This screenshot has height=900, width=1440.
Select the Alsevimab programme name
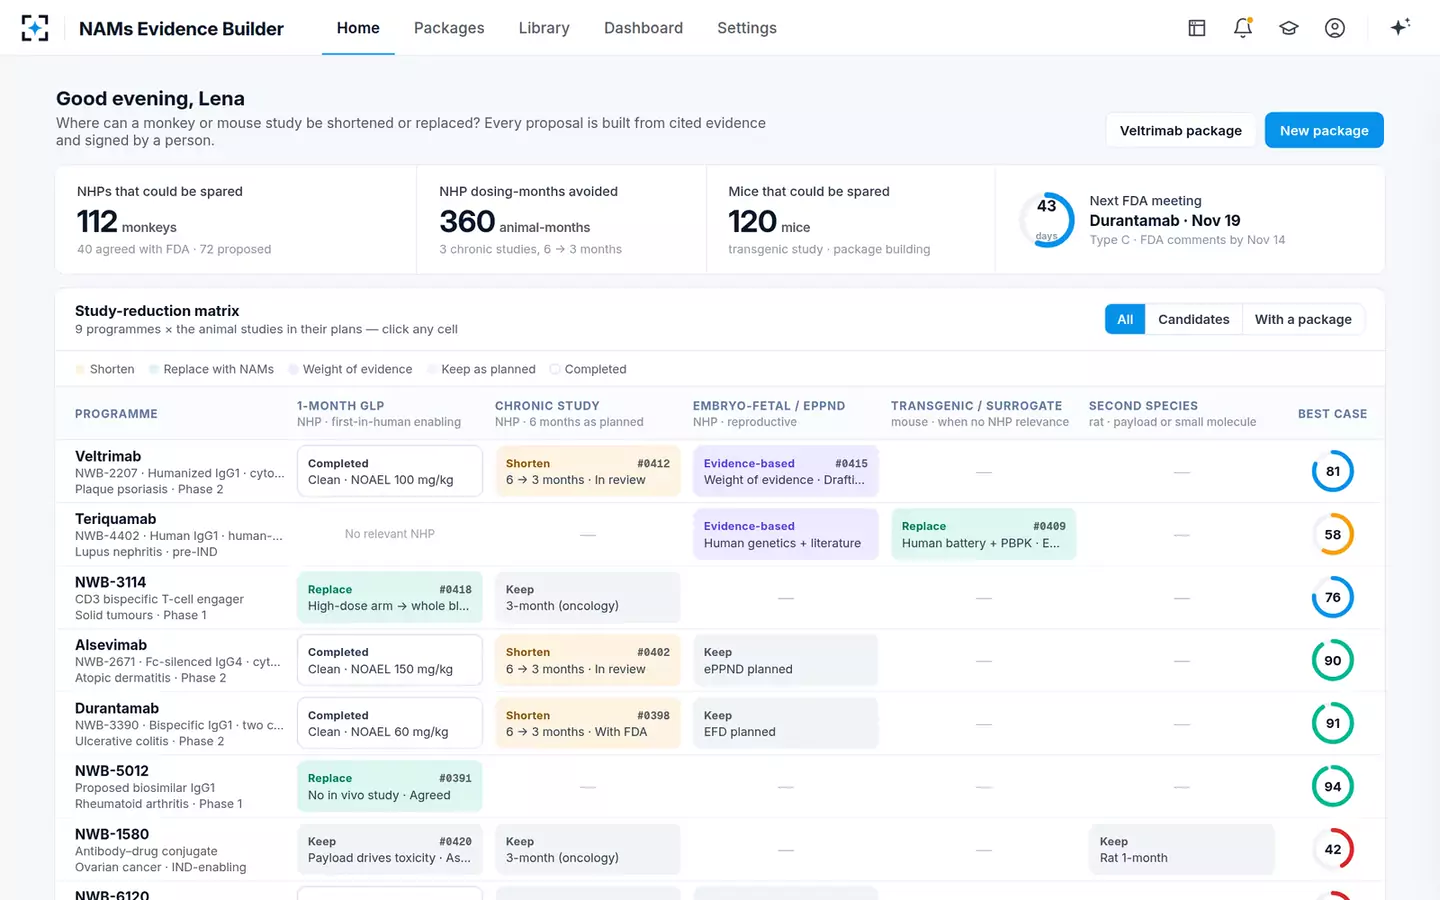(x=111, y=645)
